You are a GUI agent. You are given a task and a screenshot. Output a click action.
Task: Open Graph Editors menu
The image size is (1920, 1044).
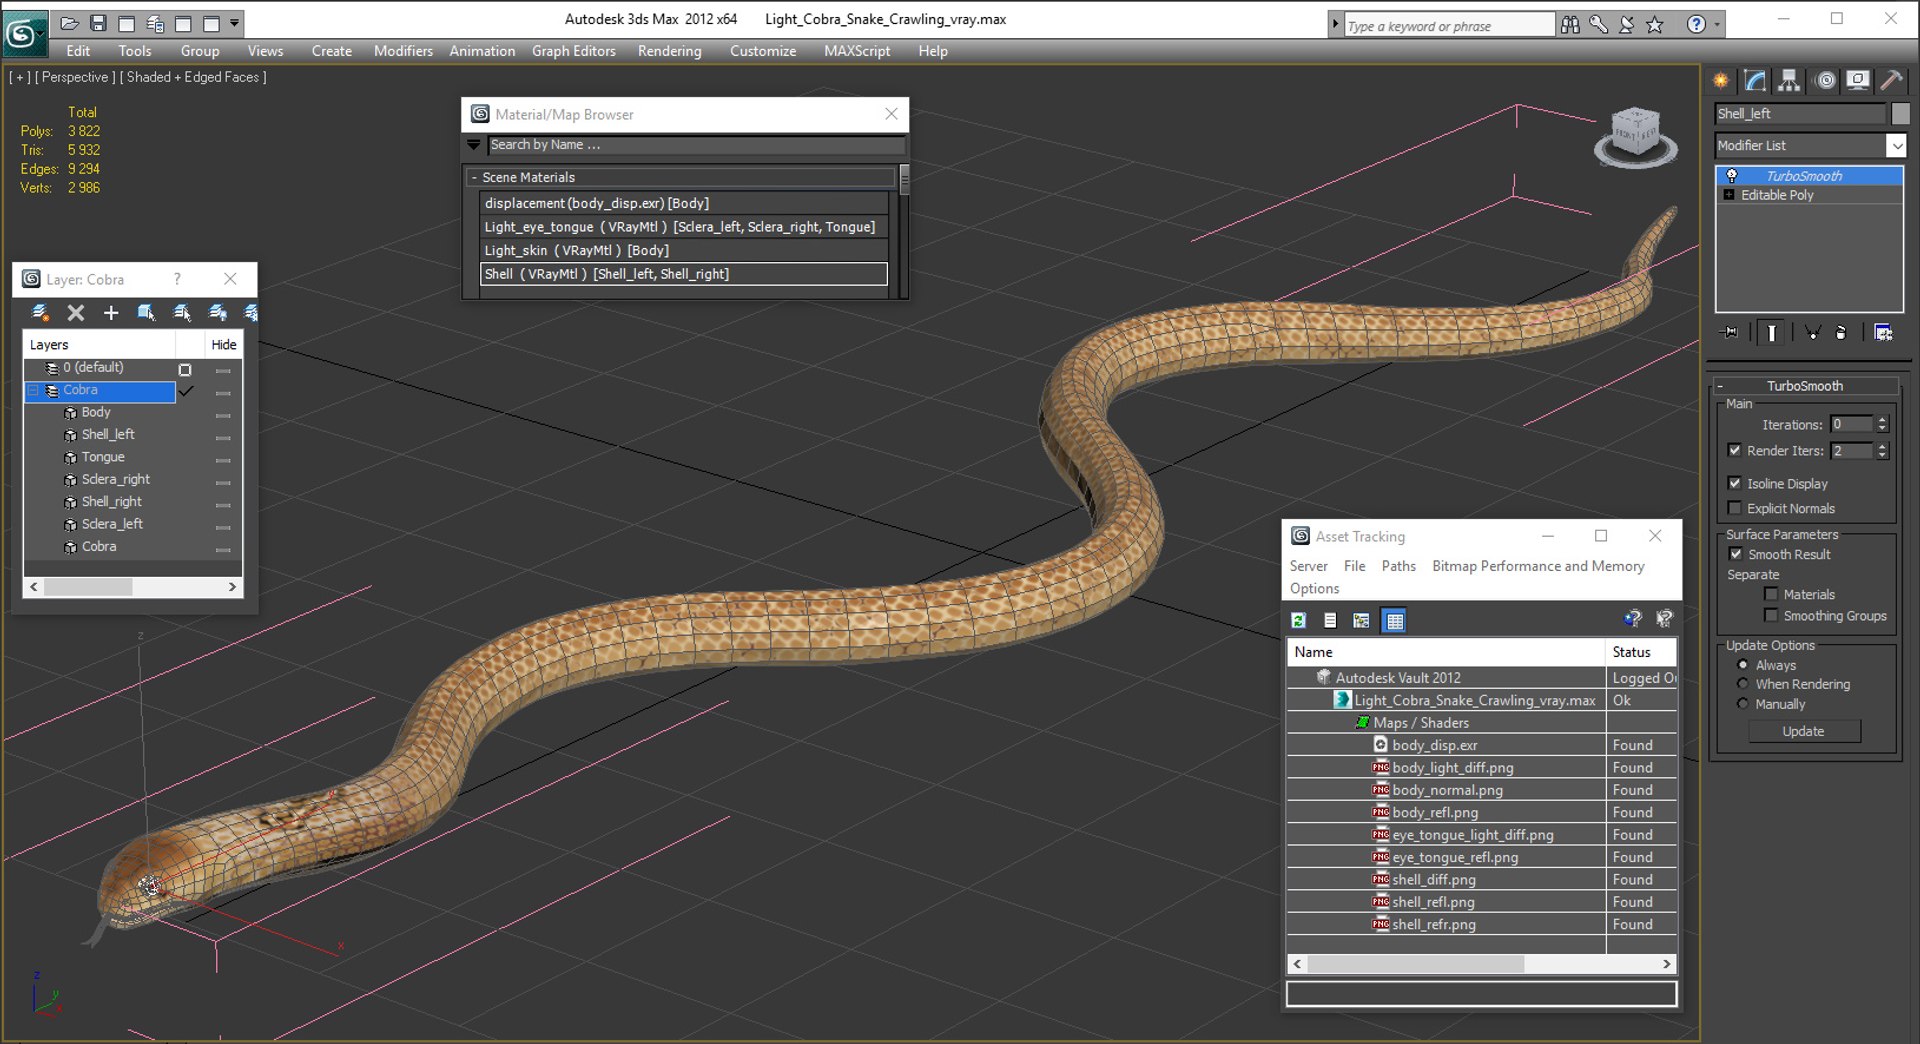[x=573, y=51]
